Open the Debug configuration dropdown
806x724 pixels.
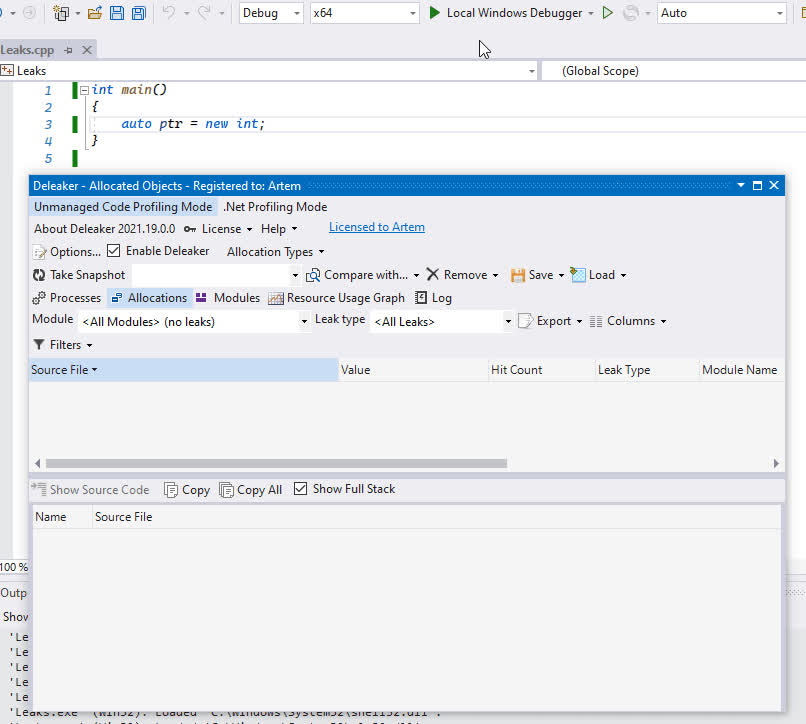point(297,13)
